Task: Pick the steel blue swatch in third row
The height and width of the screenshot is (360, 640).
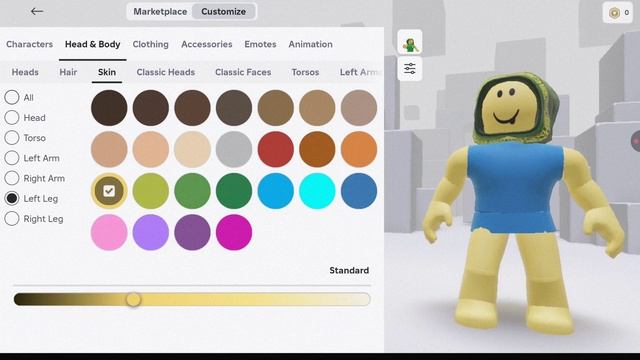Action: [x=359, y=191]
